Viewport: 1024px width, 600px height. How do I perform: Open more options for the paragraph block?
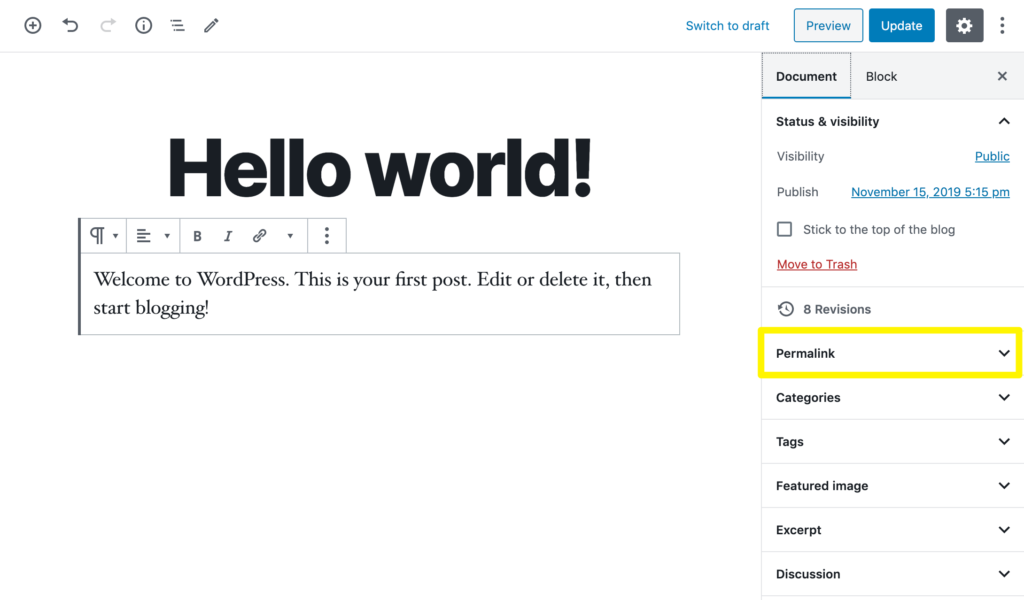coord(326,235)
